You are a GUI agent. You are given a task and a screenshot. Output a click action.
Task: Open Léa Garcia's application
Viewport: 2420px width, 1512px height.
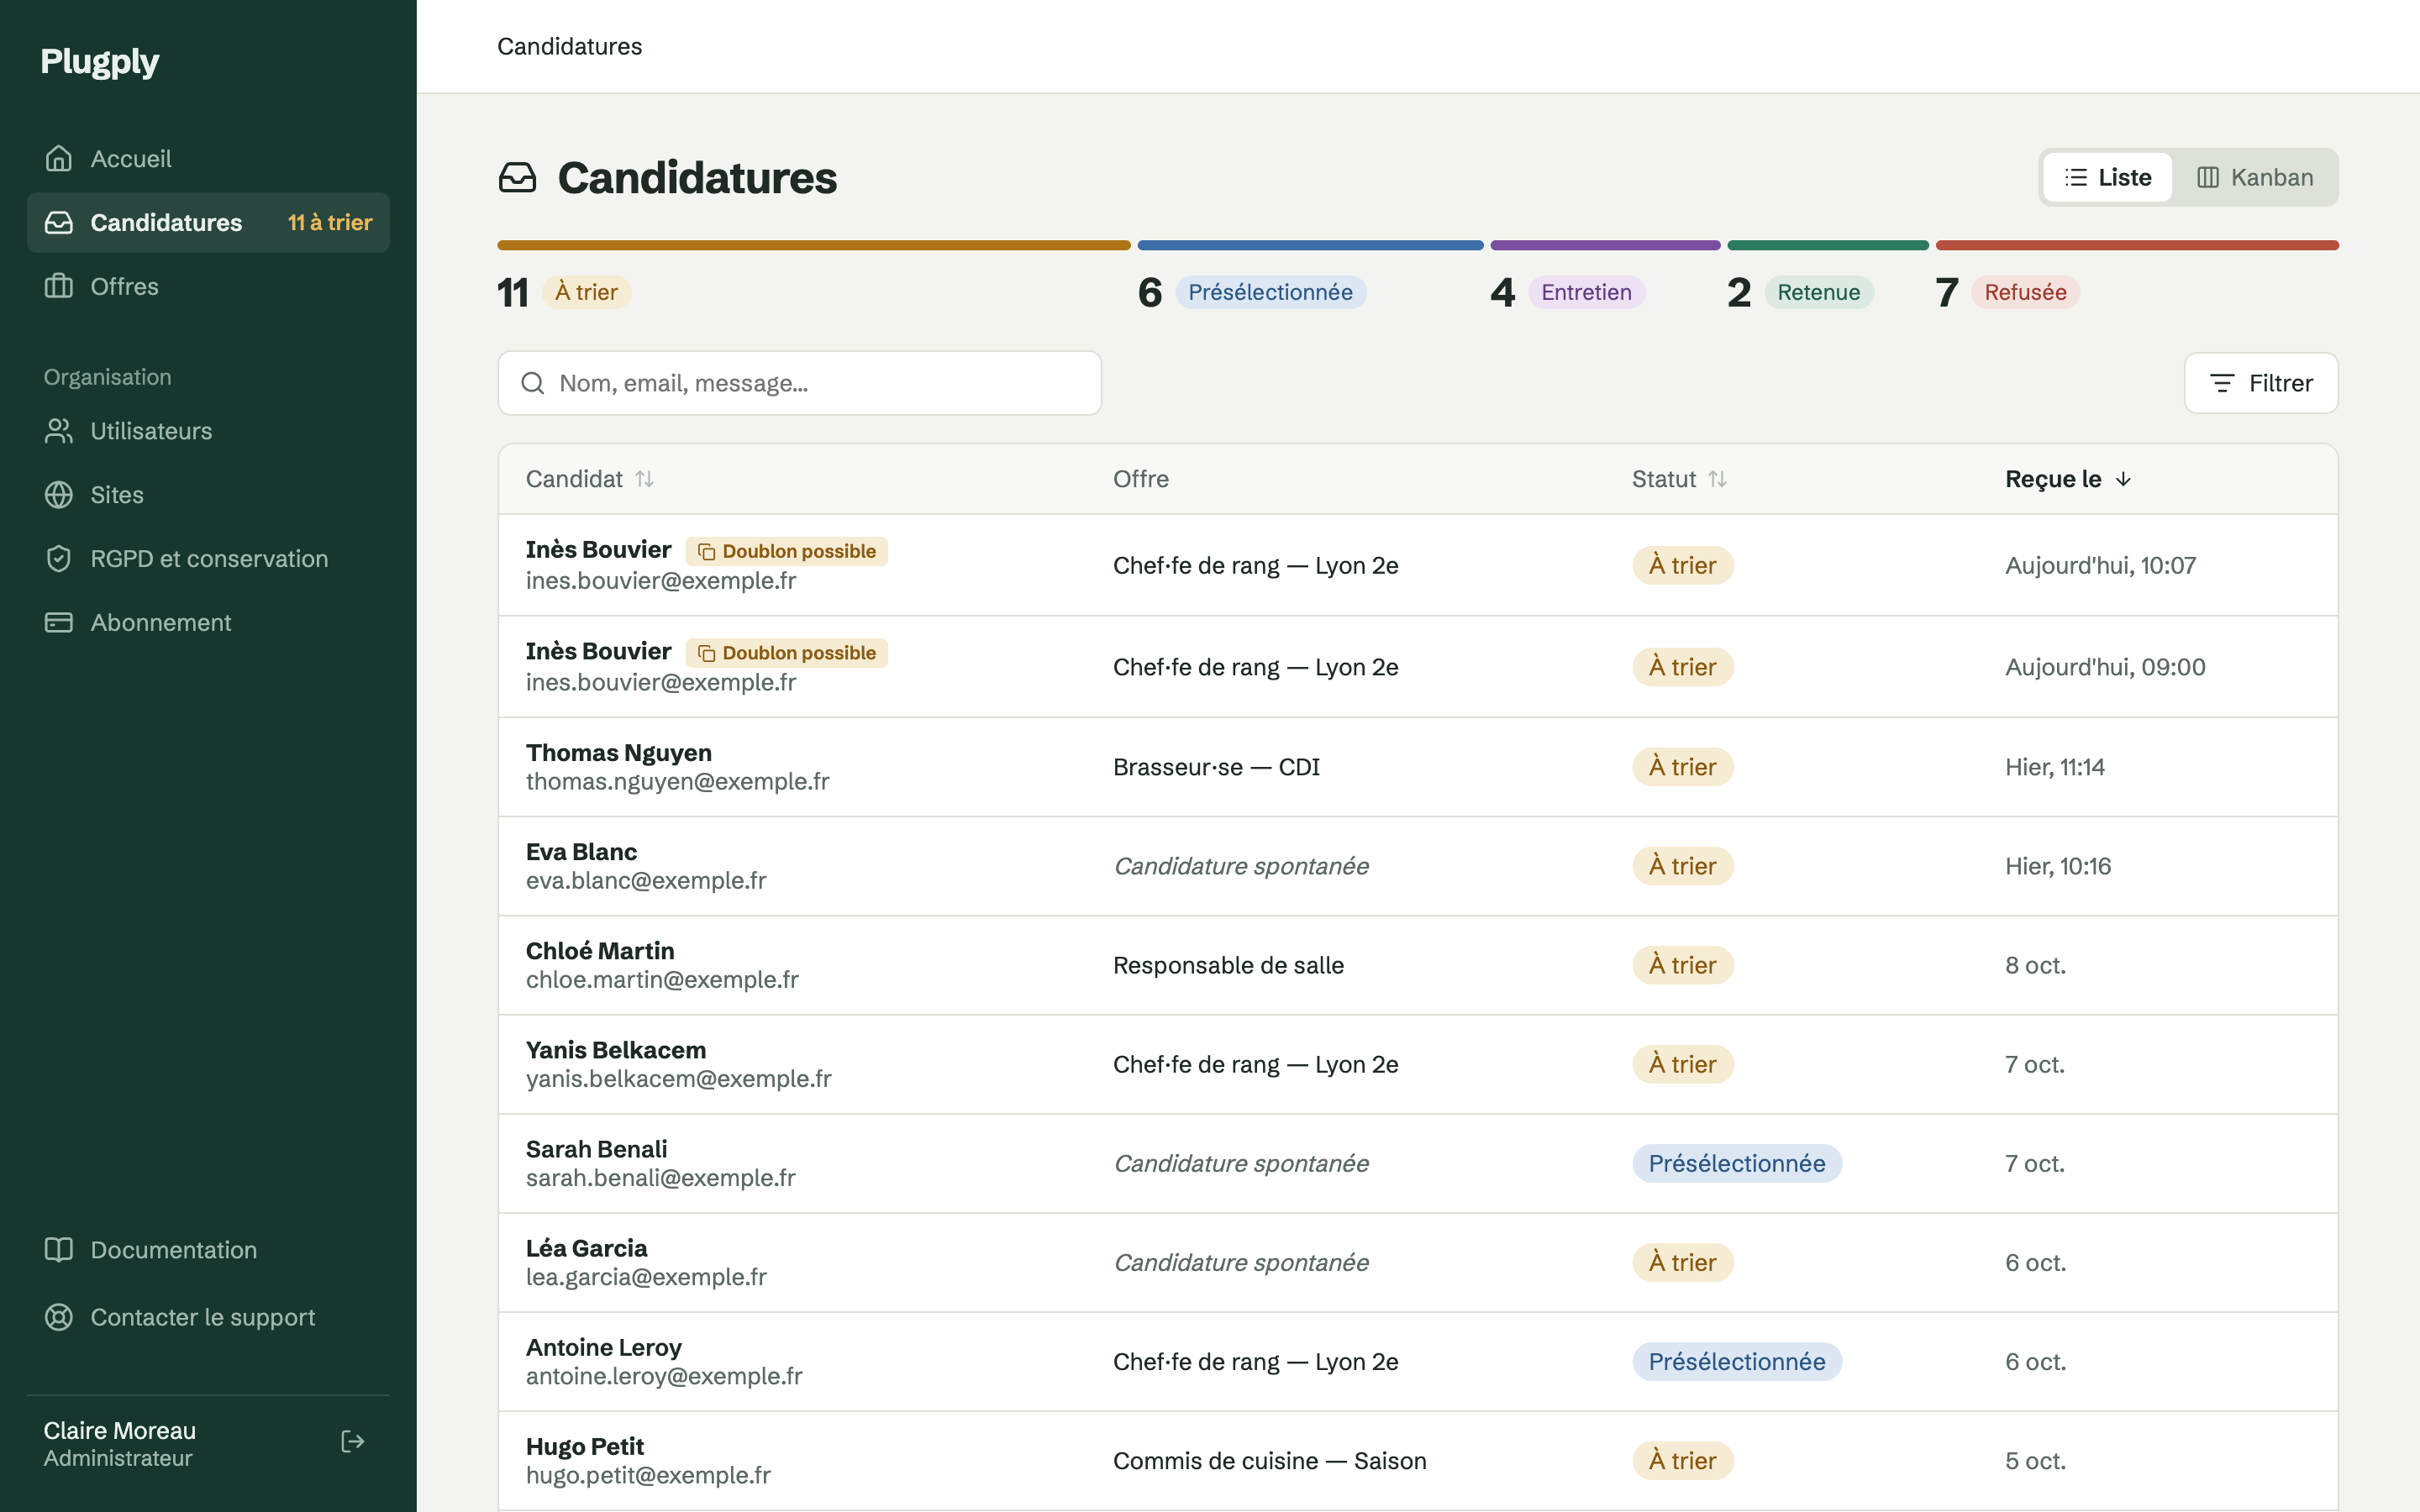click(1418, 1262)
